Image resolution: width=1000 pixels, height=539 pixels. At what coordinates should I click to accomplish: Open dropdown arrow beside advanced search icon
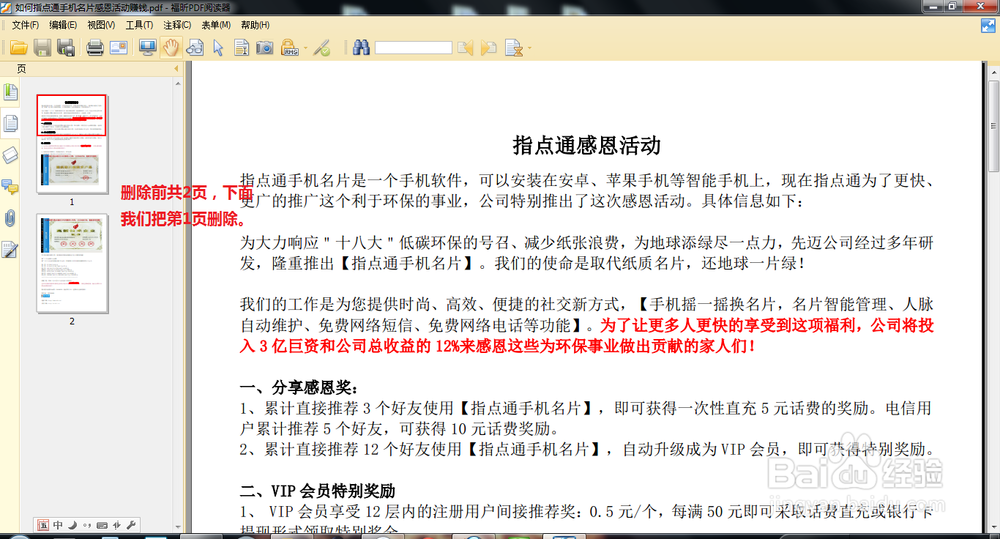(529, 48)
